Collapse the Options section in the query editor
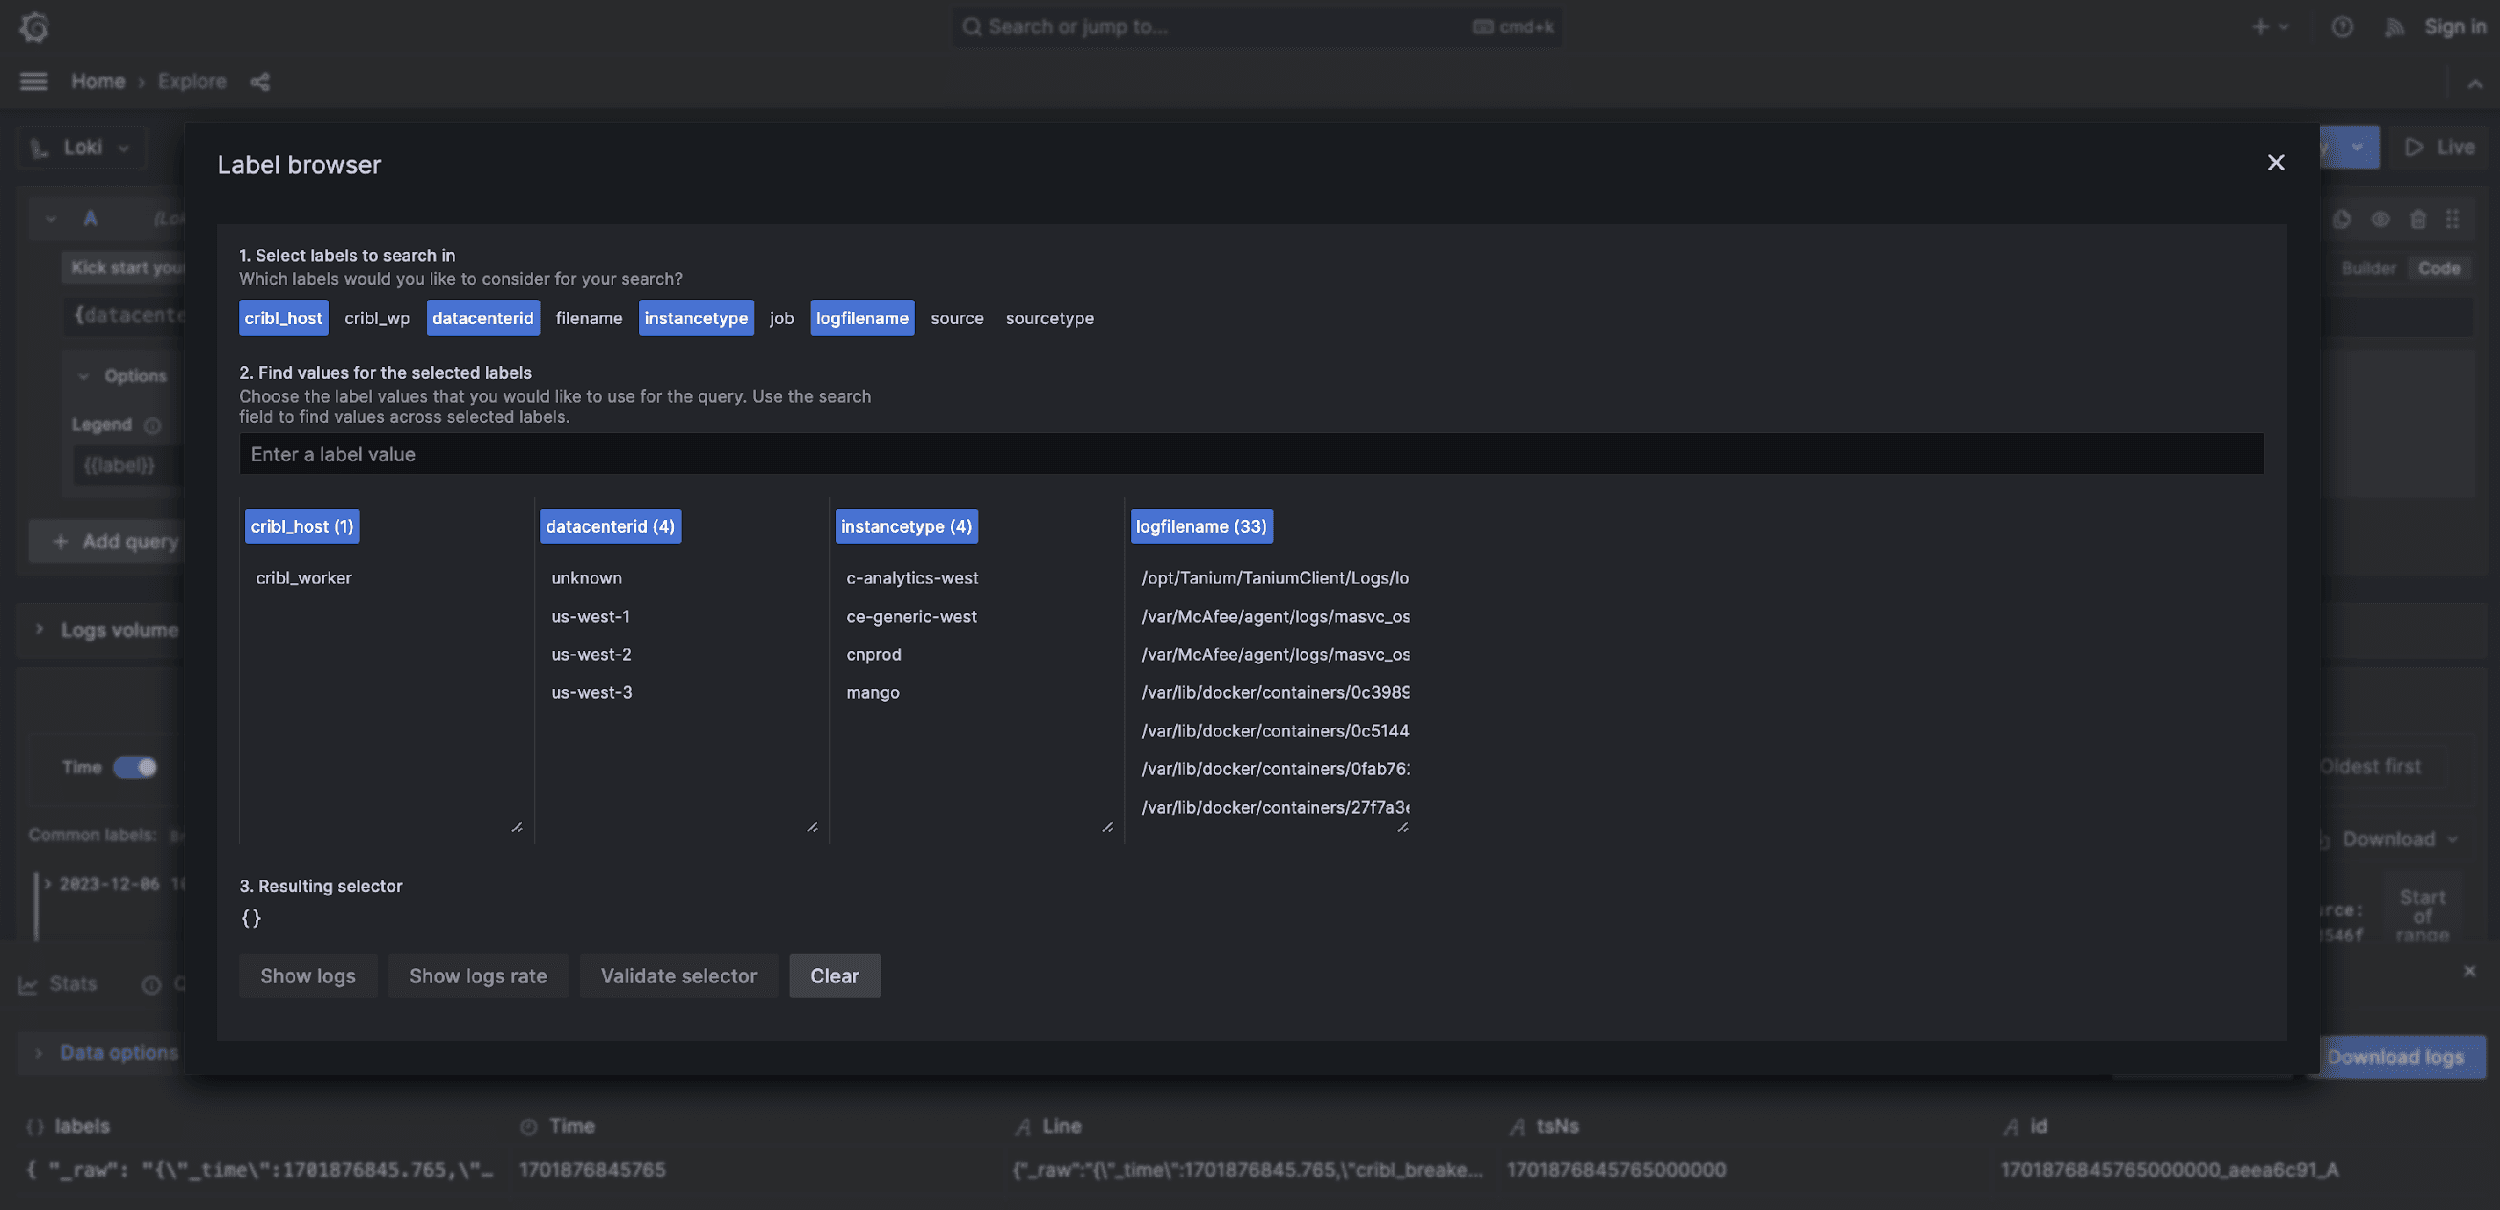 click(x=84, y=376)
